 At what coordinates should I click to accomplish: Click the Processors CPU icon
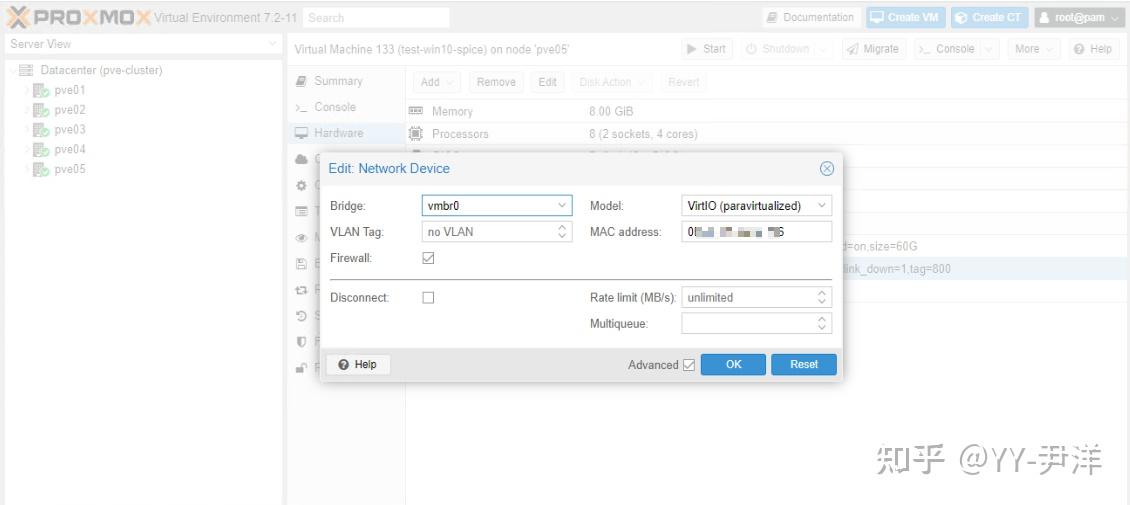tap(416, 133)
